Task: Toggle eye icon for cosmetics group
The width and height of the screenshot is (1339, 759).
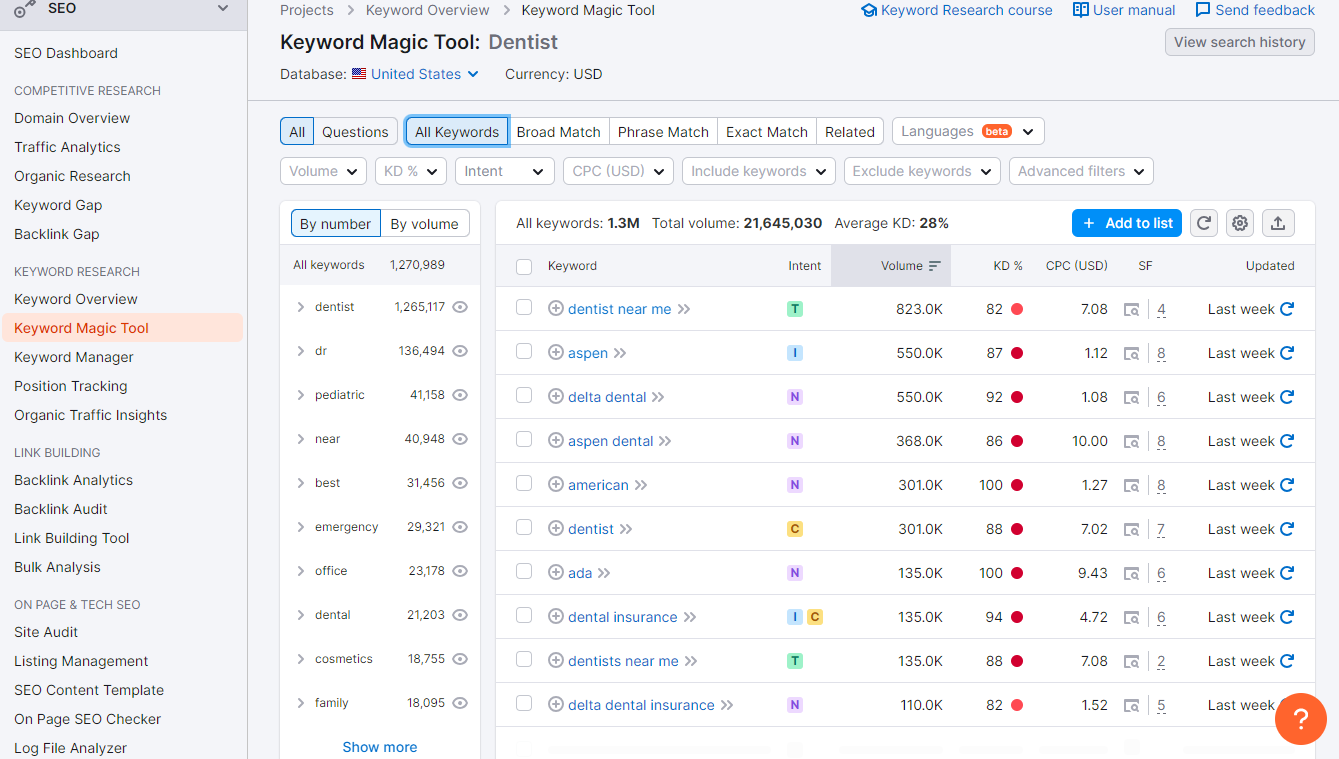Action: click(x=460, y=659)
